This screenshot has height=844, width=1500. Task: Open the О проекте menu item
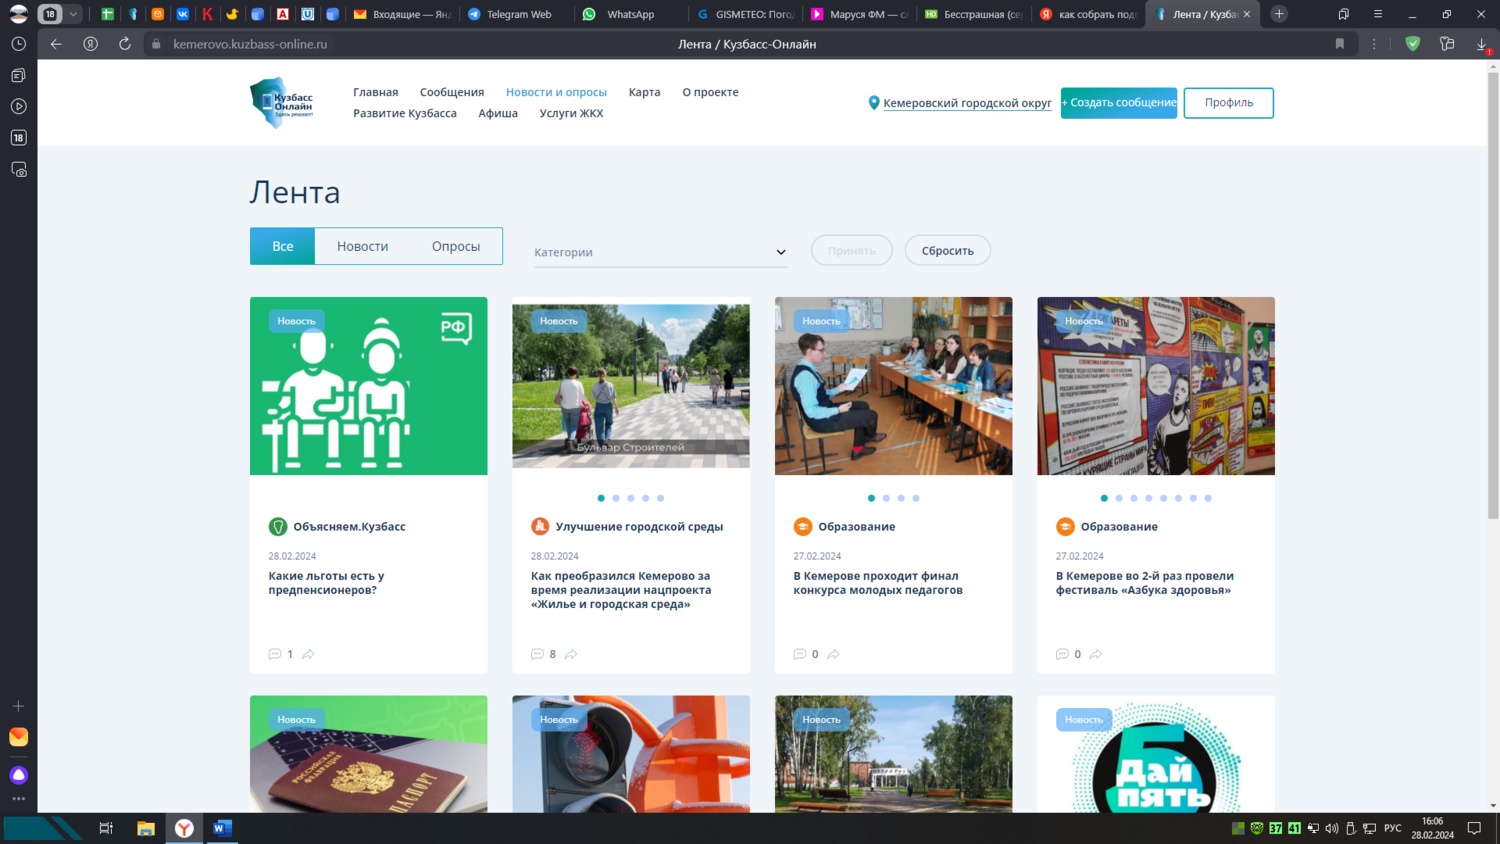coord(710,92)
